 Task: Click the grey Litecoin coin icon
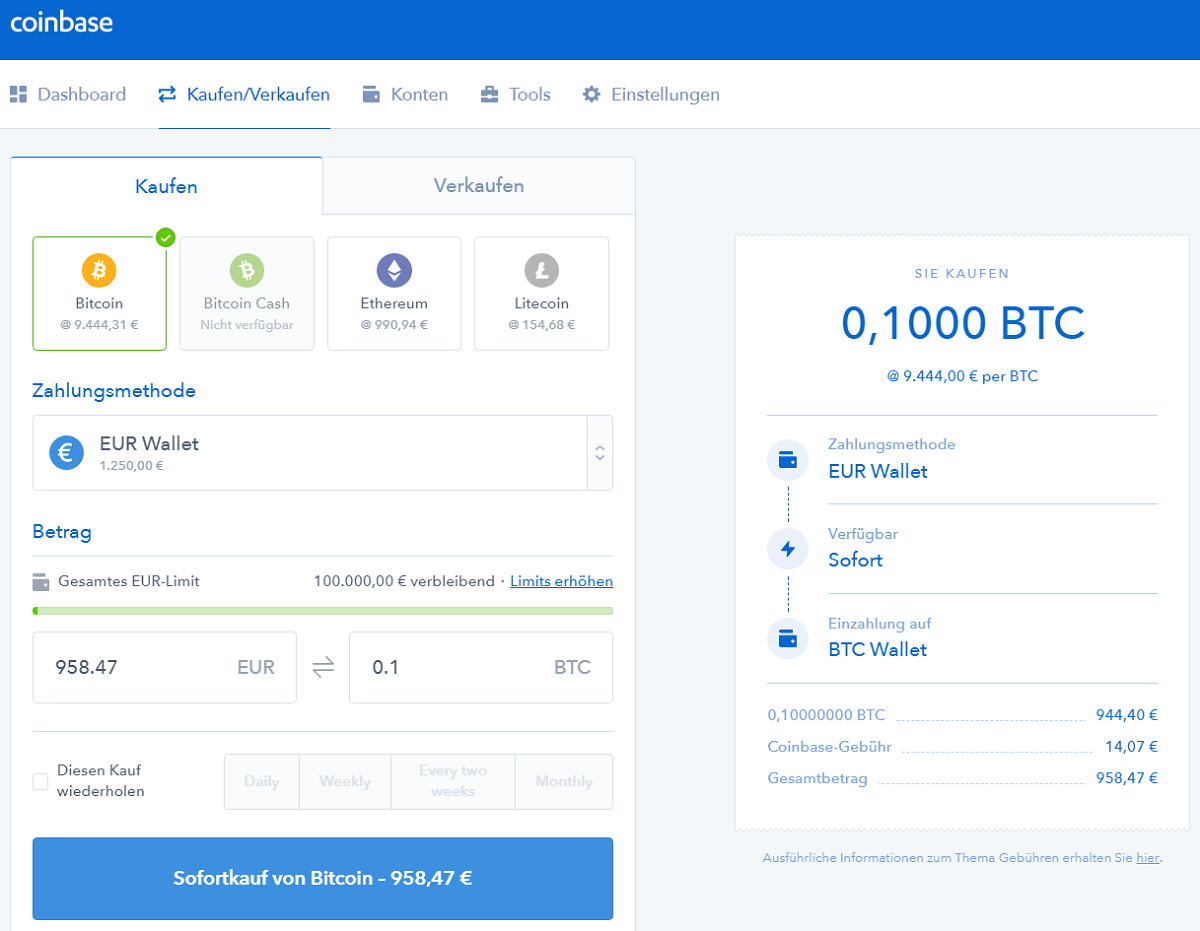coord(541,270)
